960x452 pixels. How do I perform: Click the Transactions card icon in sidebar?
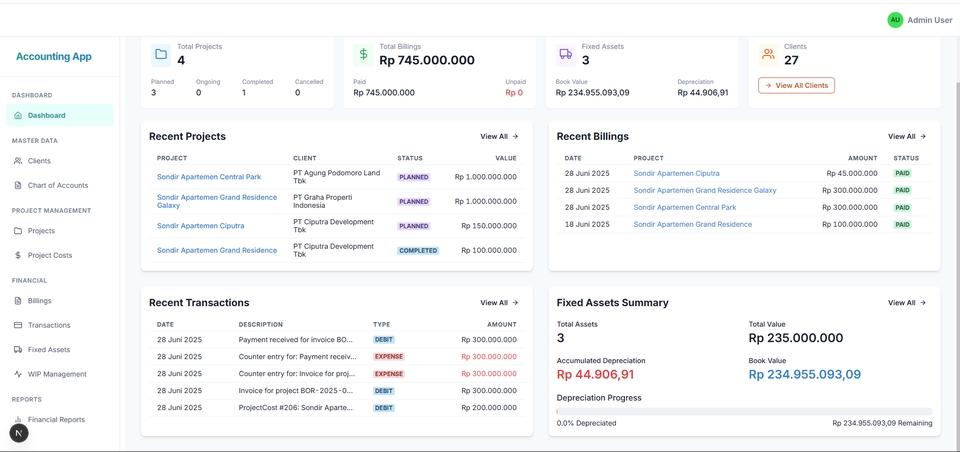(x=18, y=325)
